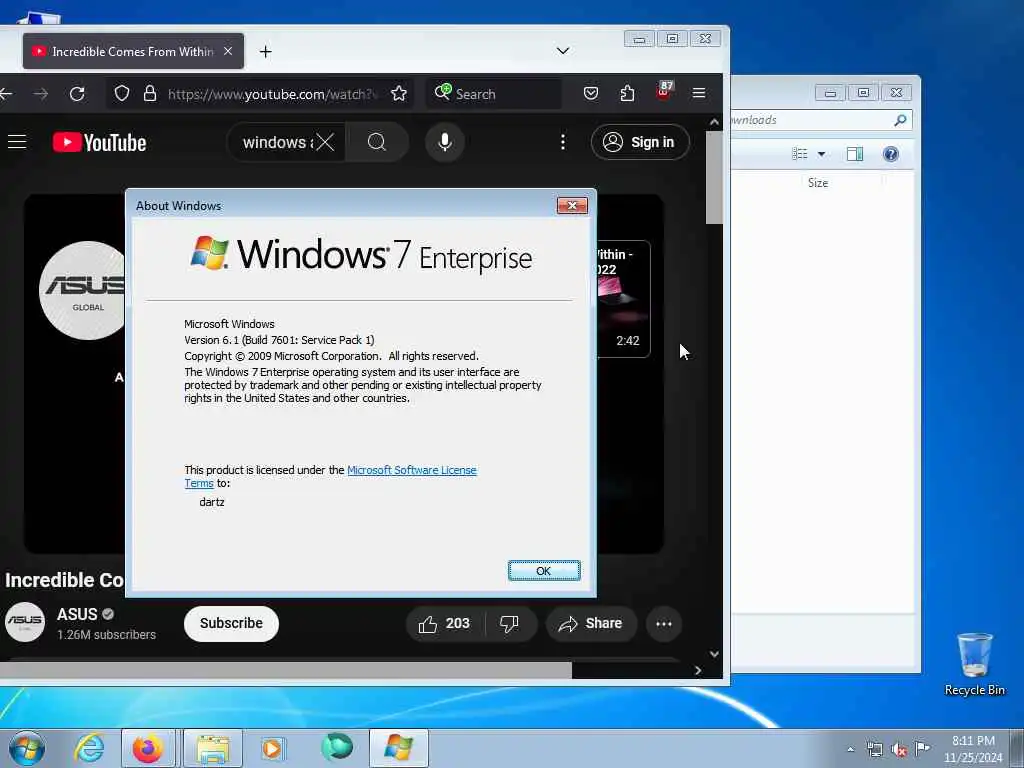The width and height of the screenshot is (1024, 768).
Task: Click the YouTube search text field
Action: point(276,142)
